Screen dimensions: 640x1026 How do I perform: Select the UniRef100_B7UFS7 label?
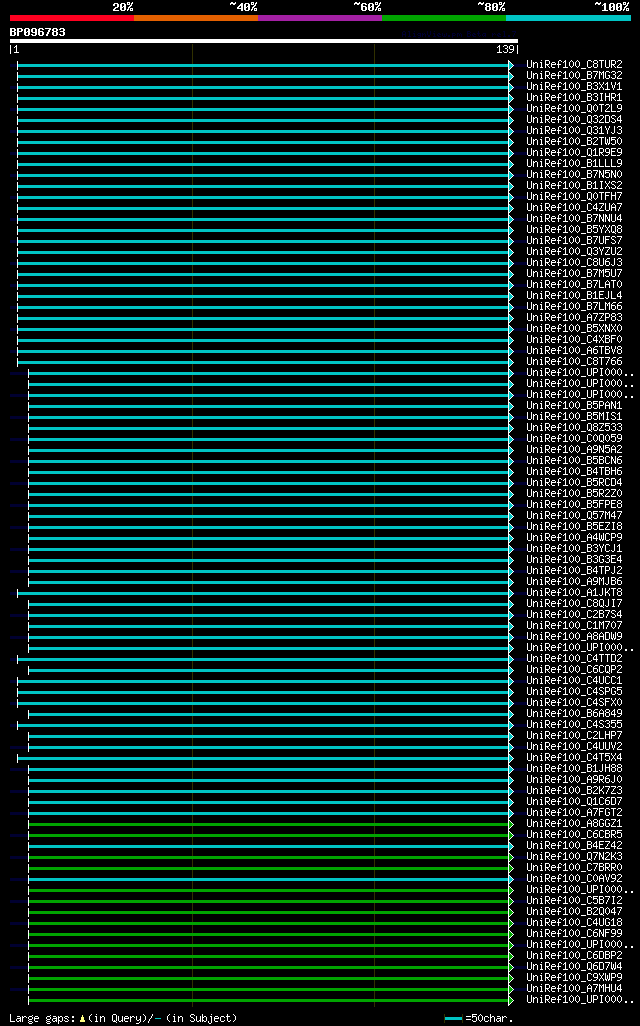(575, 241)
